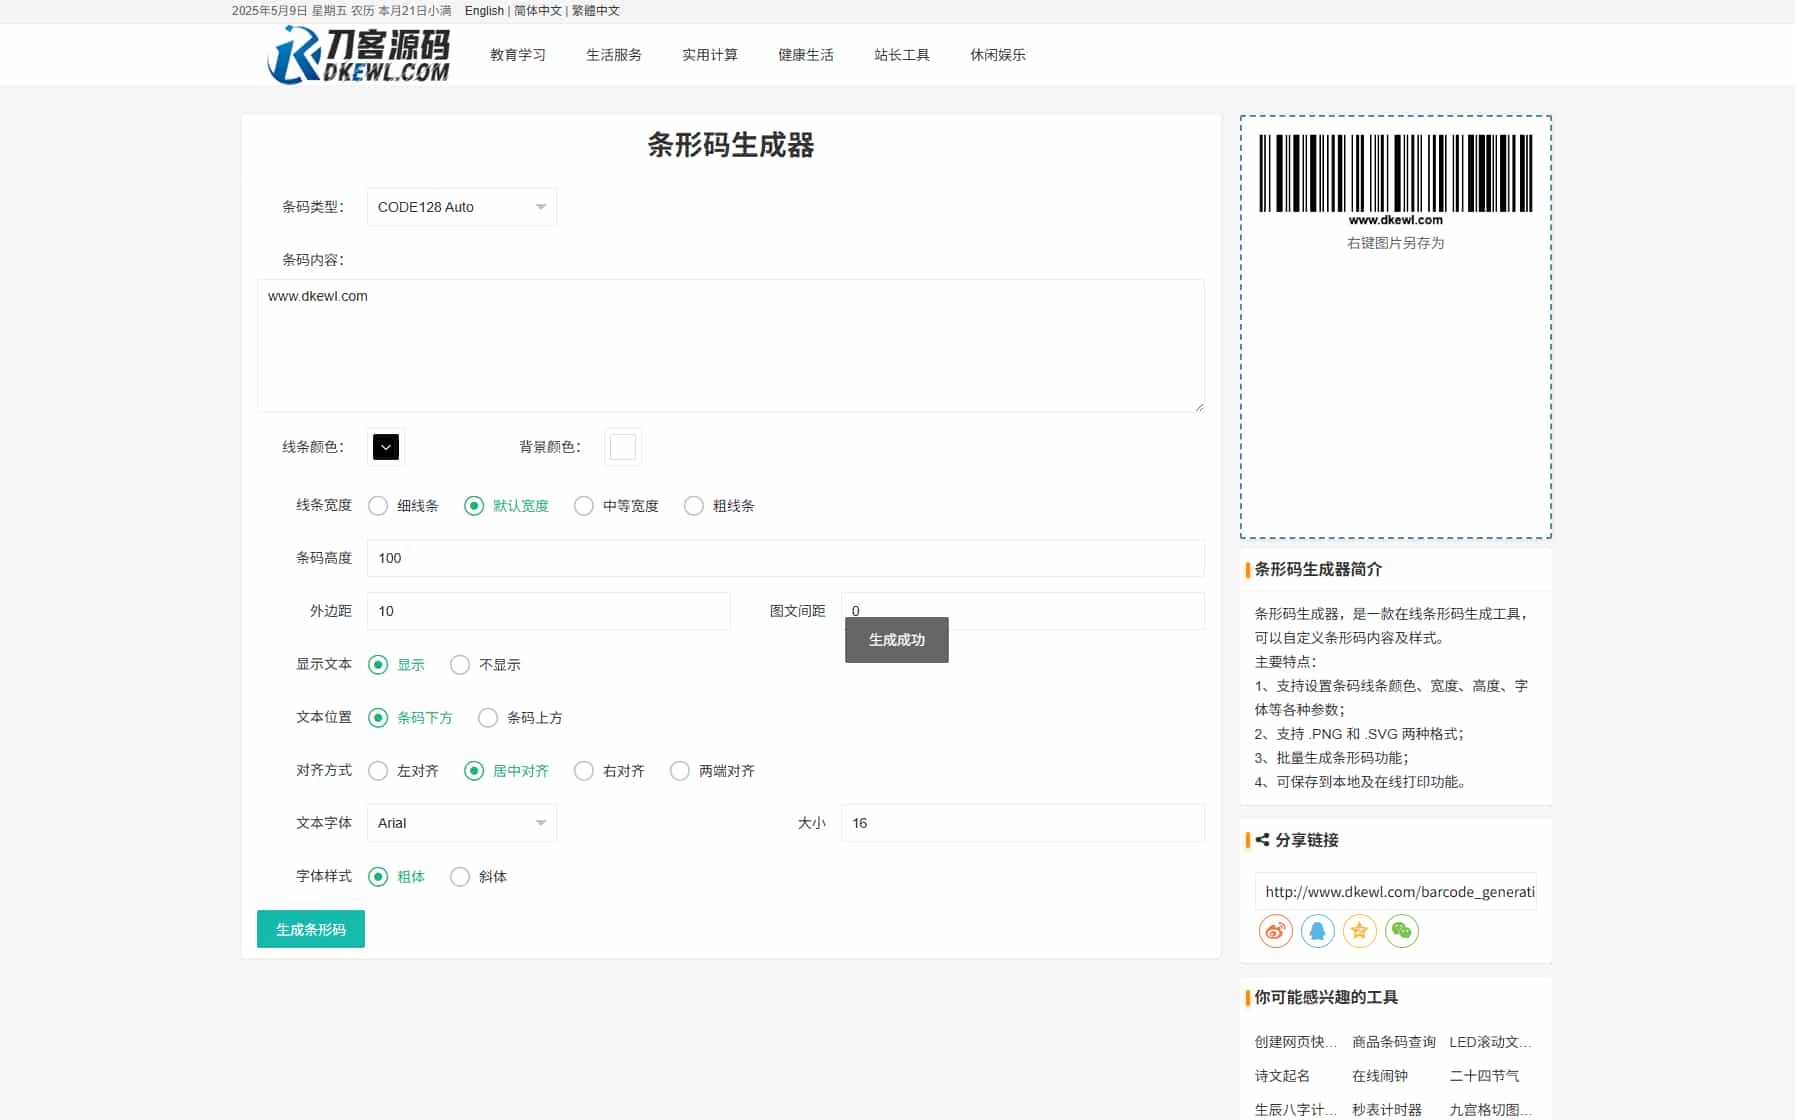
Task: Open the 线条颜色 line color swatch
Action: tap(385, 447)
